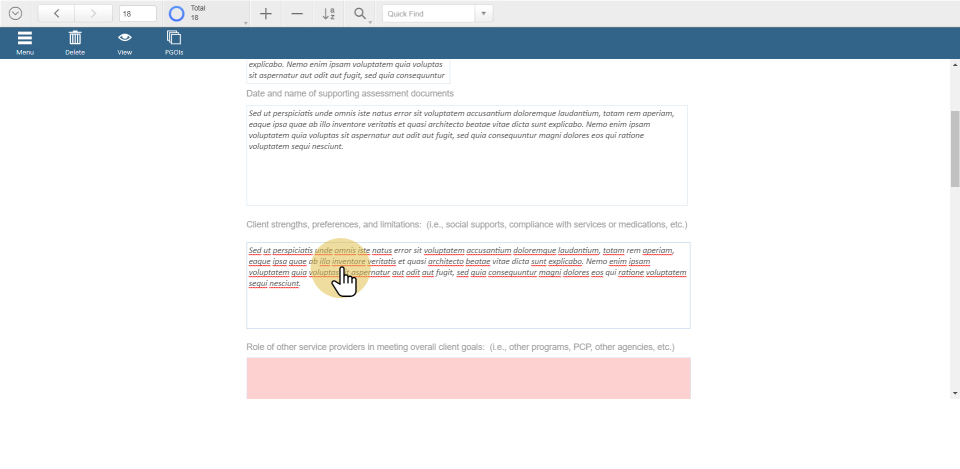Open the PGOIs section
960x469 pixels.
(x=174, y=42)
